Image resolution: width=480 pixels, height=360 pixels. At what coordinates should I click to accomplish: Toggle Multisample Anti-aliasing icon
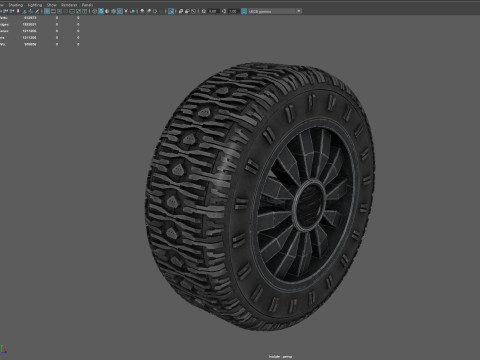point(155,11)
